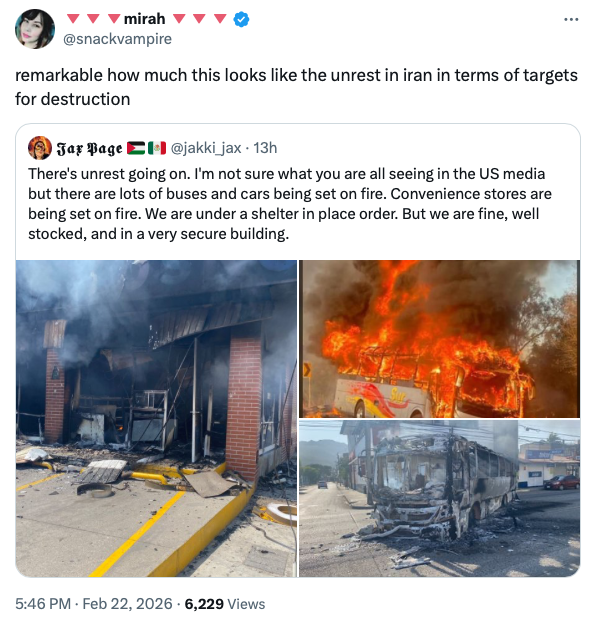Click the @jakki_jax handle
This screenshot has width=593, height=620.
point(206,148)
